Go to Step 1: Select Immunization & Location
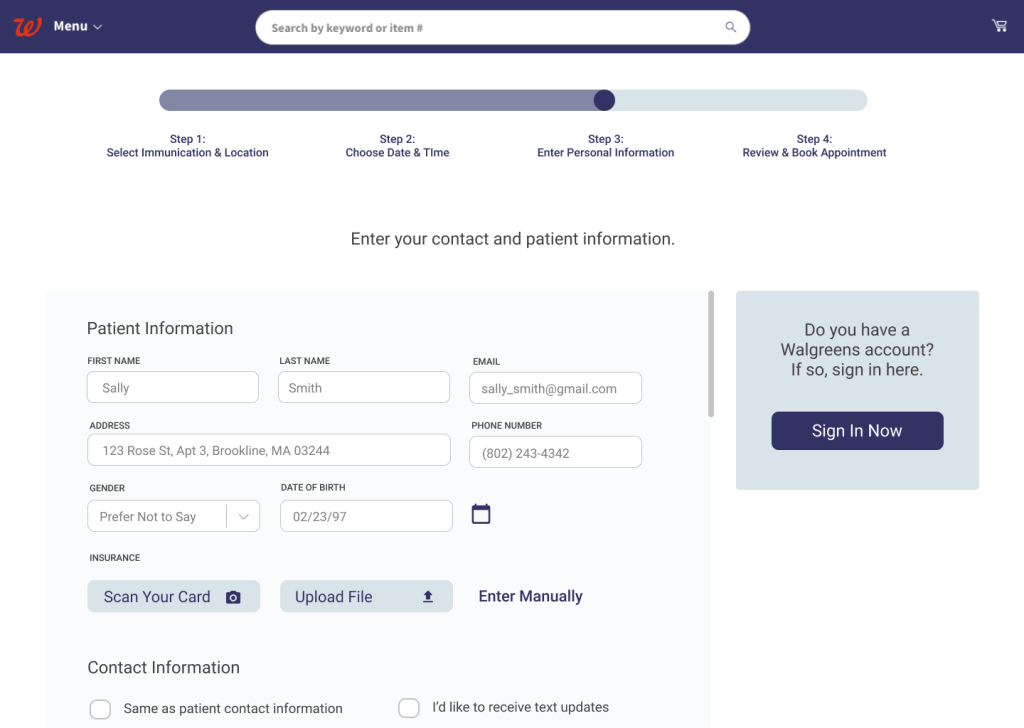This screenshot has height=728, width=1024. click(x=188, y=146)
